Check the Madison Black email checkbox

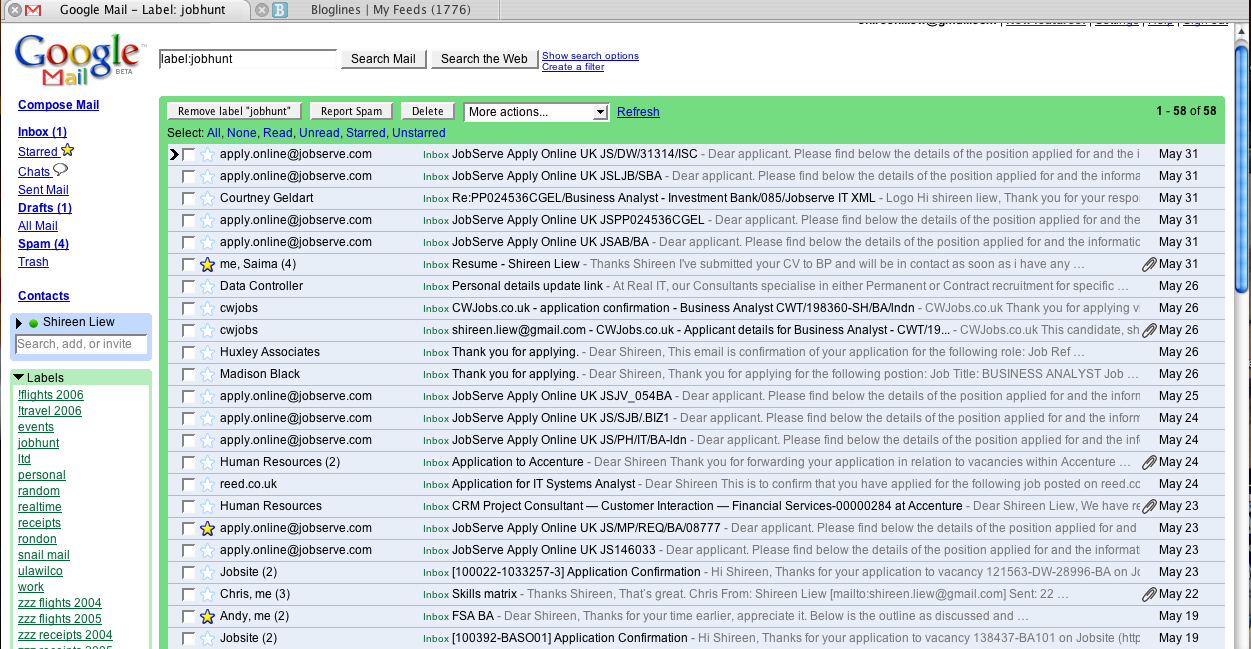coord(188,374)
